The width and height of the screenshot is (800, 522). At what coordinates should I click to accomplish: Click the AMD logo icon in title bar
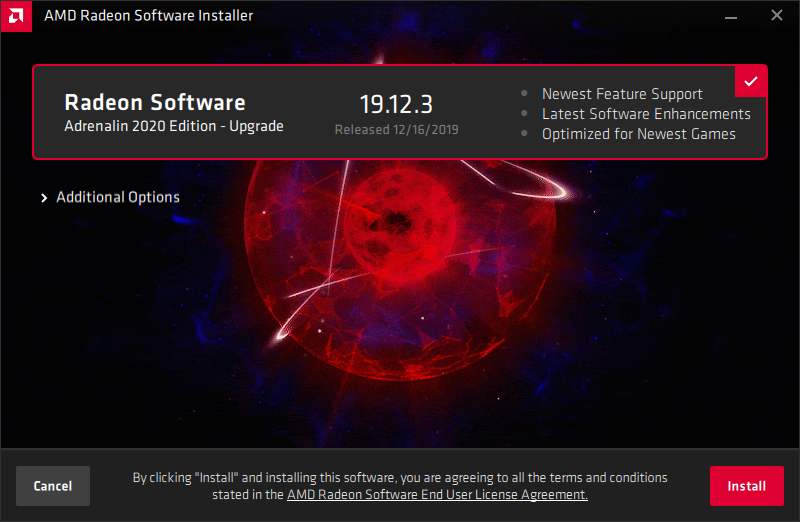pos(16,16)
